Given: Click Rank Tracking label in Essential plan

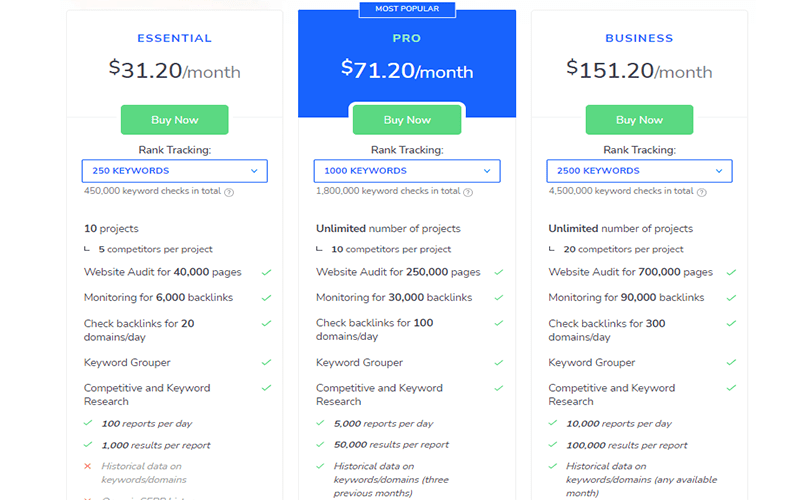Looking at the screenshot, I should pos(174,150).
